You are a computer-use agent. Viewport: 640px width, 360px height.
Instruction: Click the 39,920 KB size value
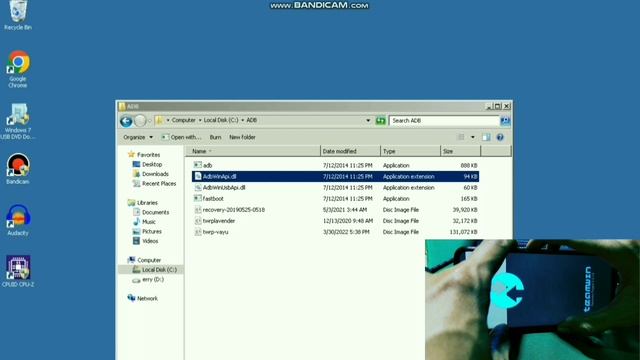(x=465, y=209)
